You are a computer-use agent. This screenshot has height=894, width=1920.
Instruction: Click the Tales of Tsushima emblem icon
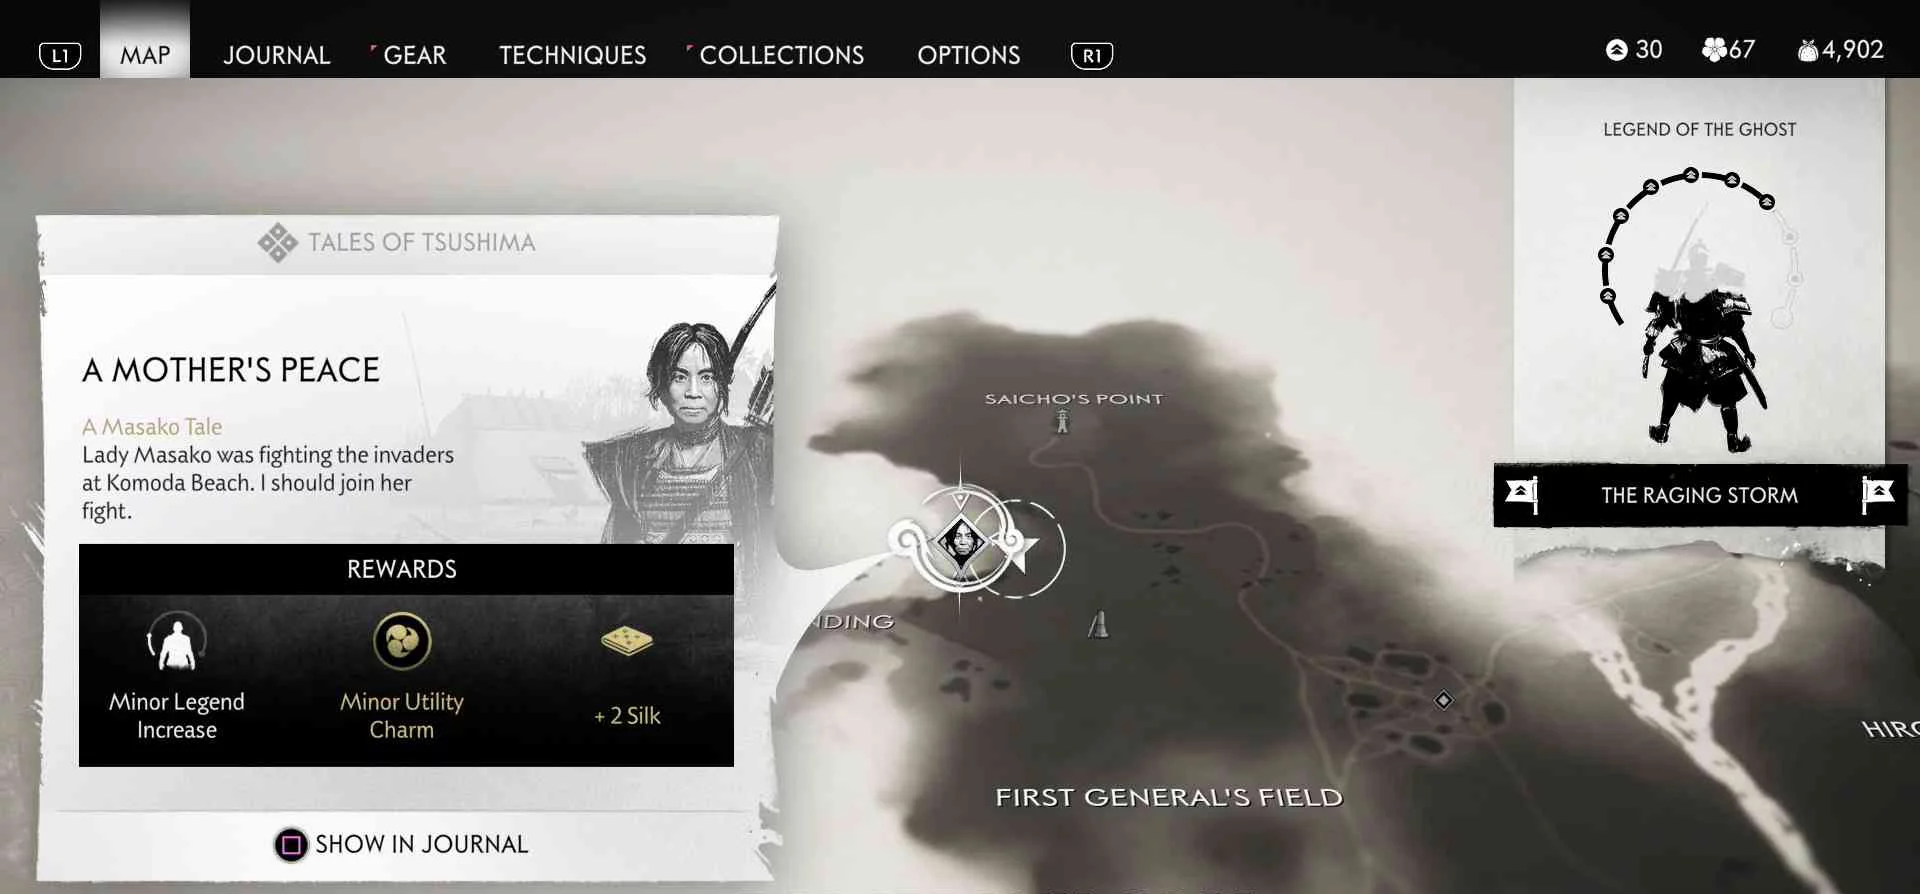point(277,242)
